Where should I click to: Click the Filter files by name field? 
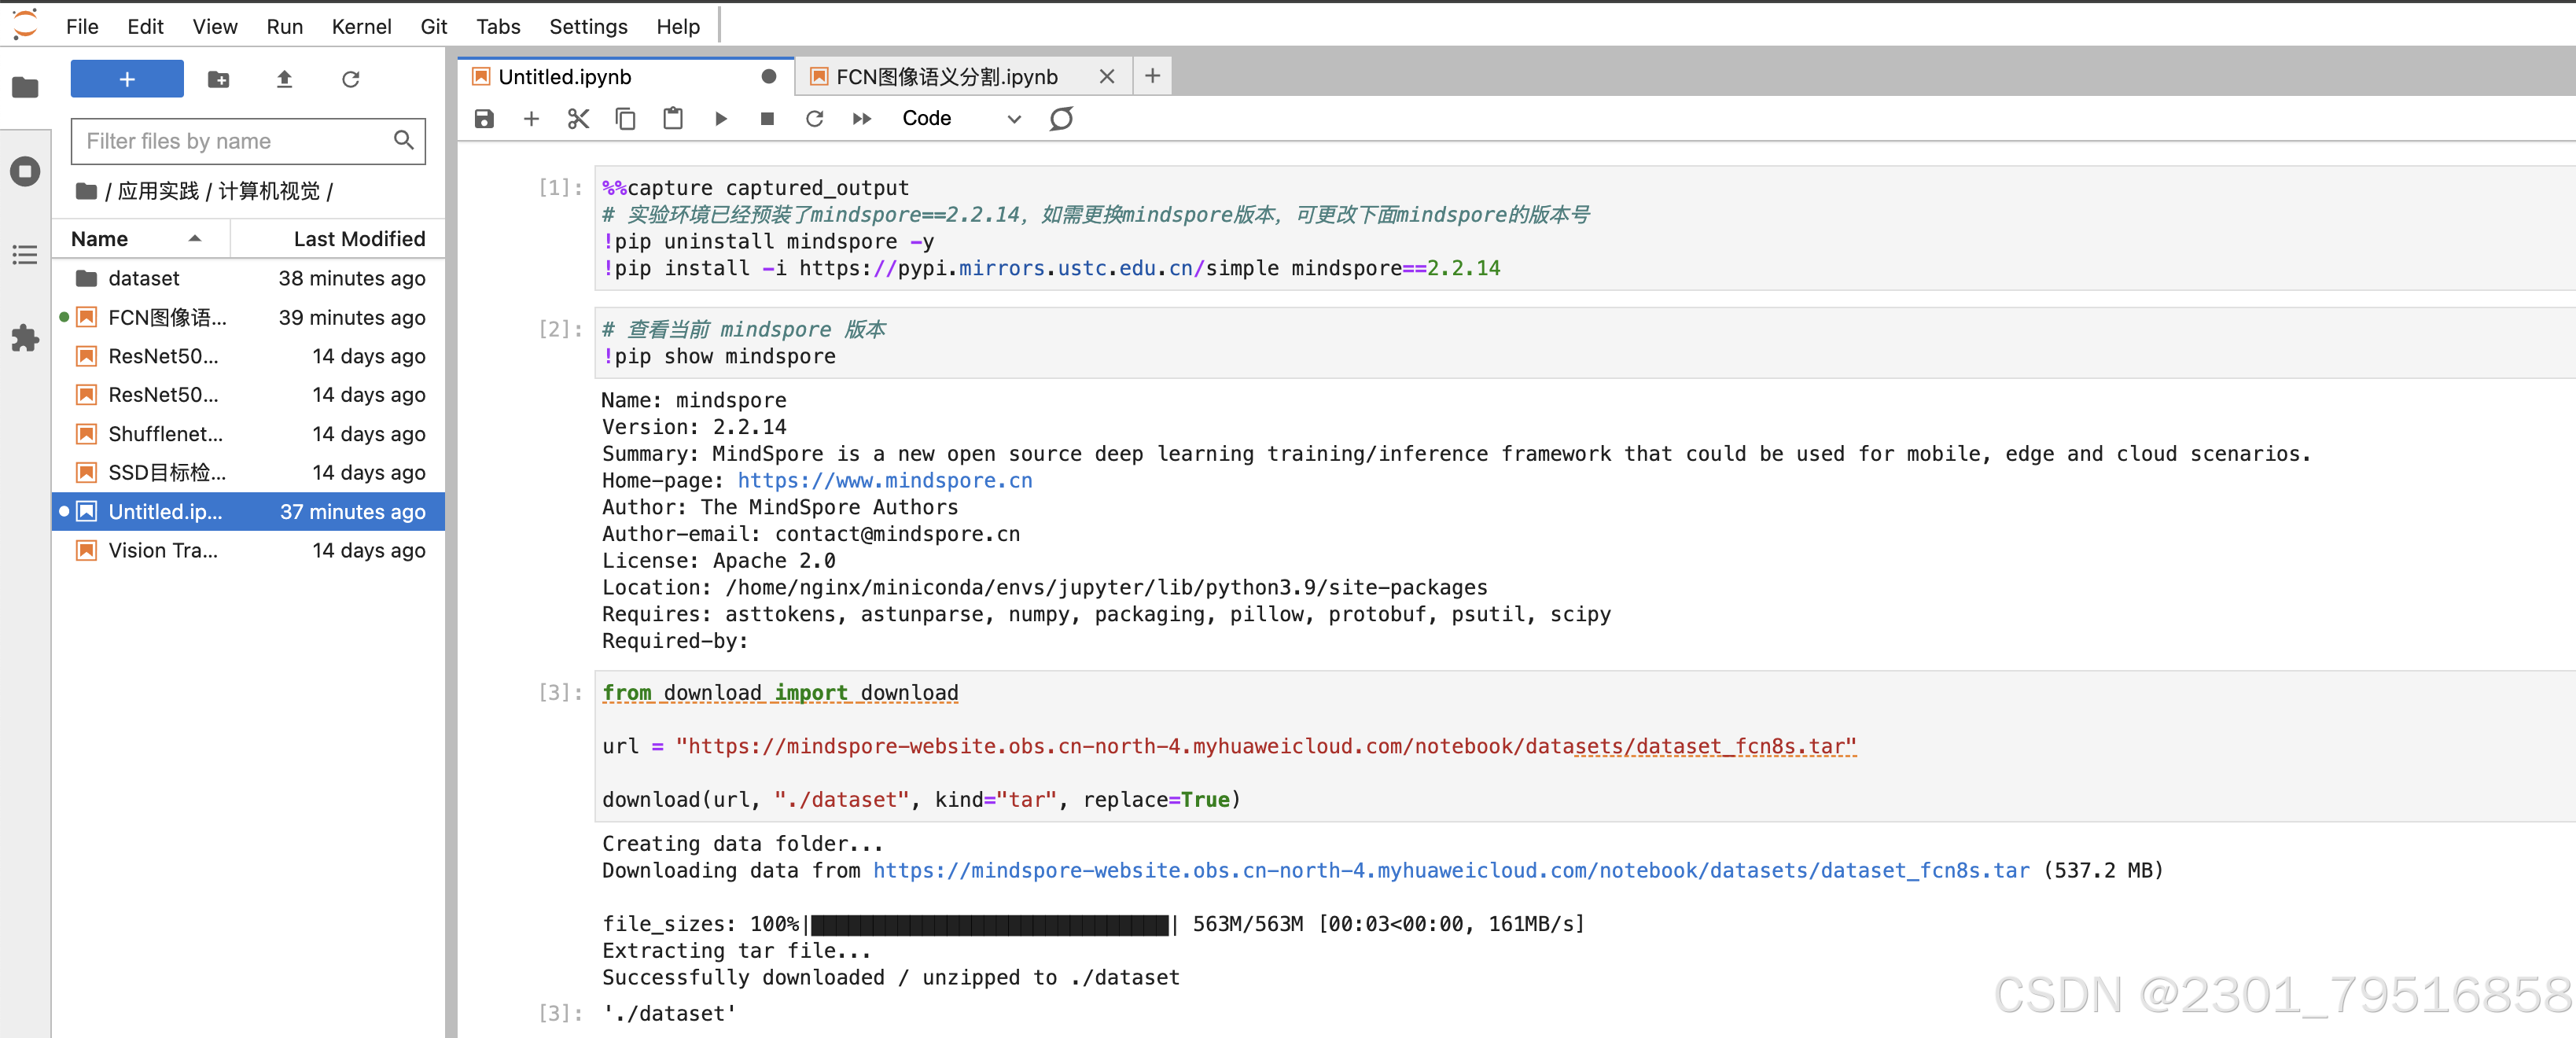tap(235, 141)
